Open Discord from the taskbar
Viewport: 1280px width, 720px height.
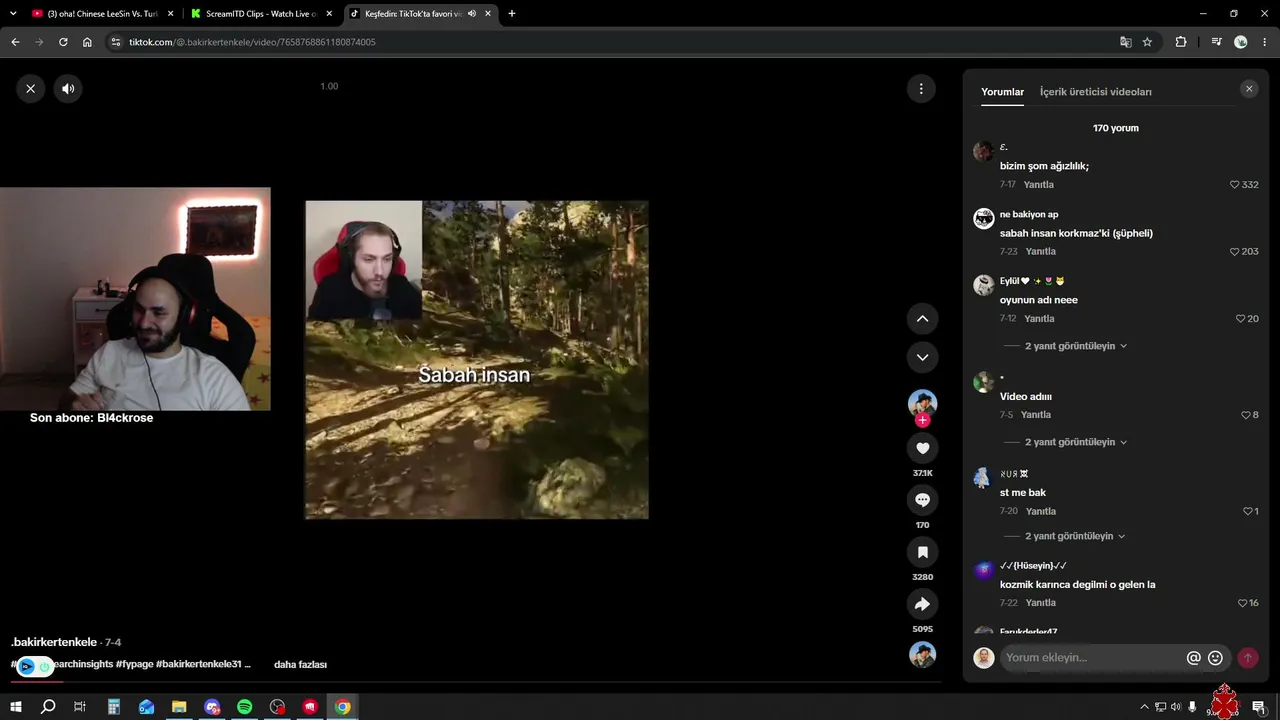(x=212, y=707)
